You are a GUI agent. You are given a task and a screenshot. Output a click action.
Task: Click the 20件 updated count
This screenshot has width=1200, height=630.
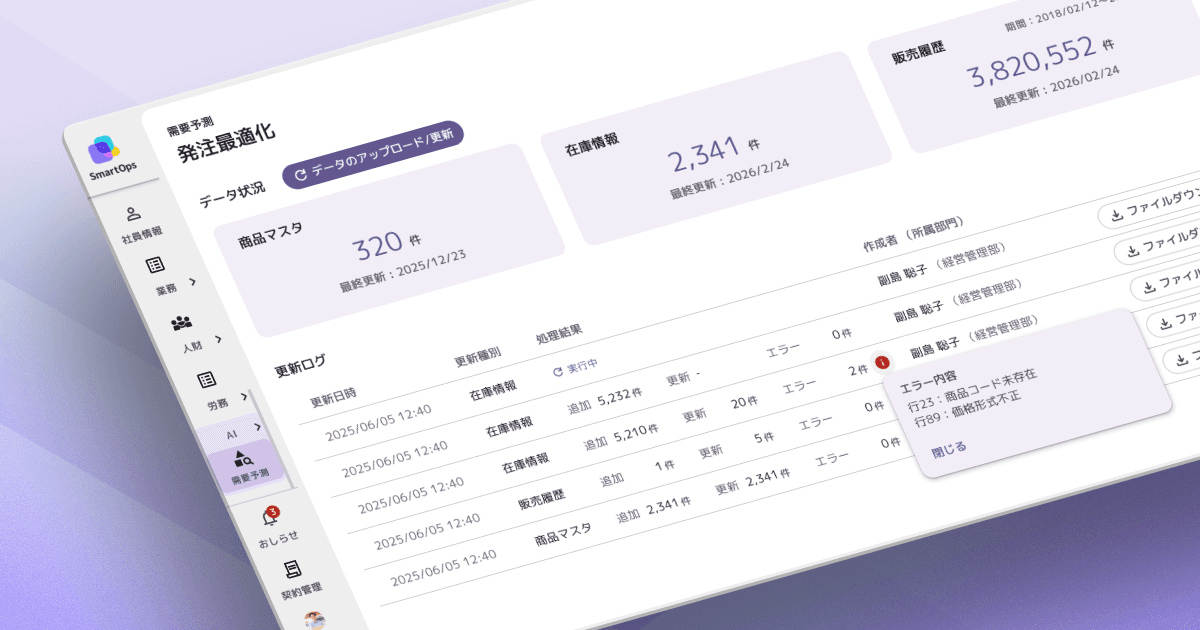[x=745, y=402]
